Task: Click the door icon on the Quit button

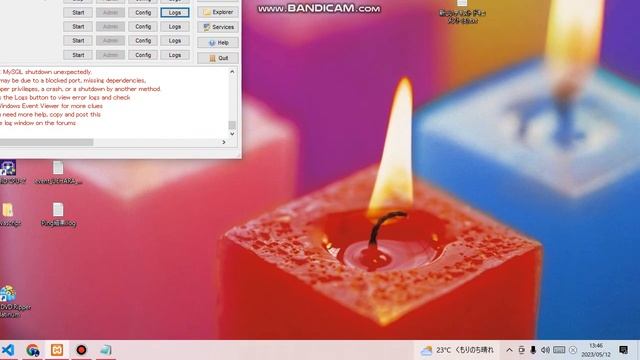Action: point(212,58)
